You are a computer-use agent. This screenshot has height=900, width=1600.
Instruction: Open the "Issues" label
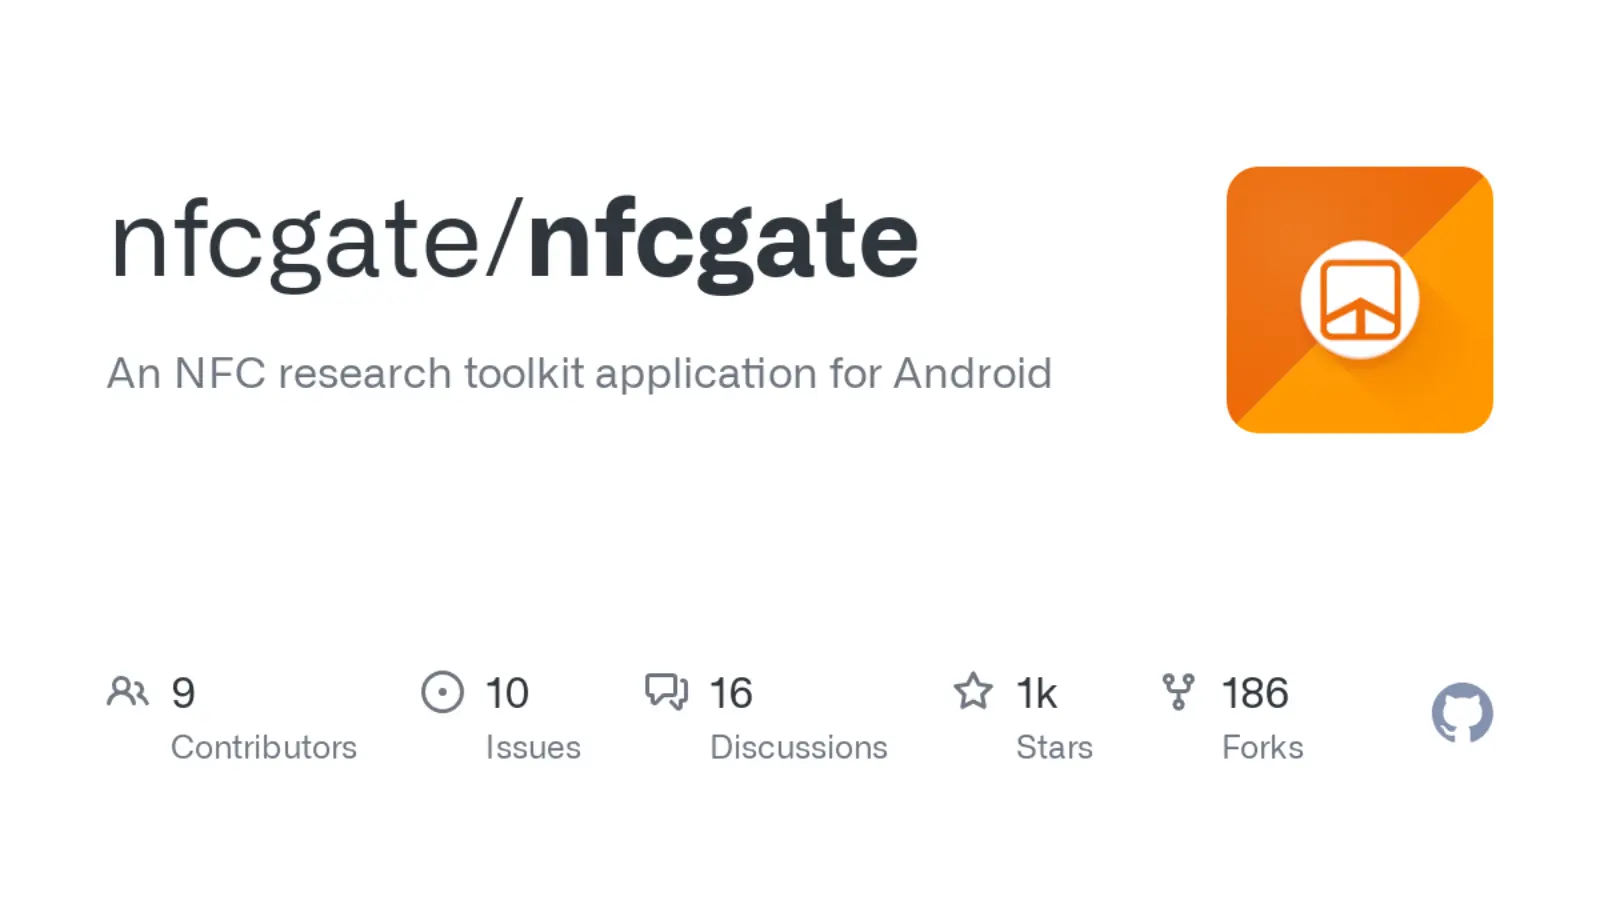tap(533, 747)
